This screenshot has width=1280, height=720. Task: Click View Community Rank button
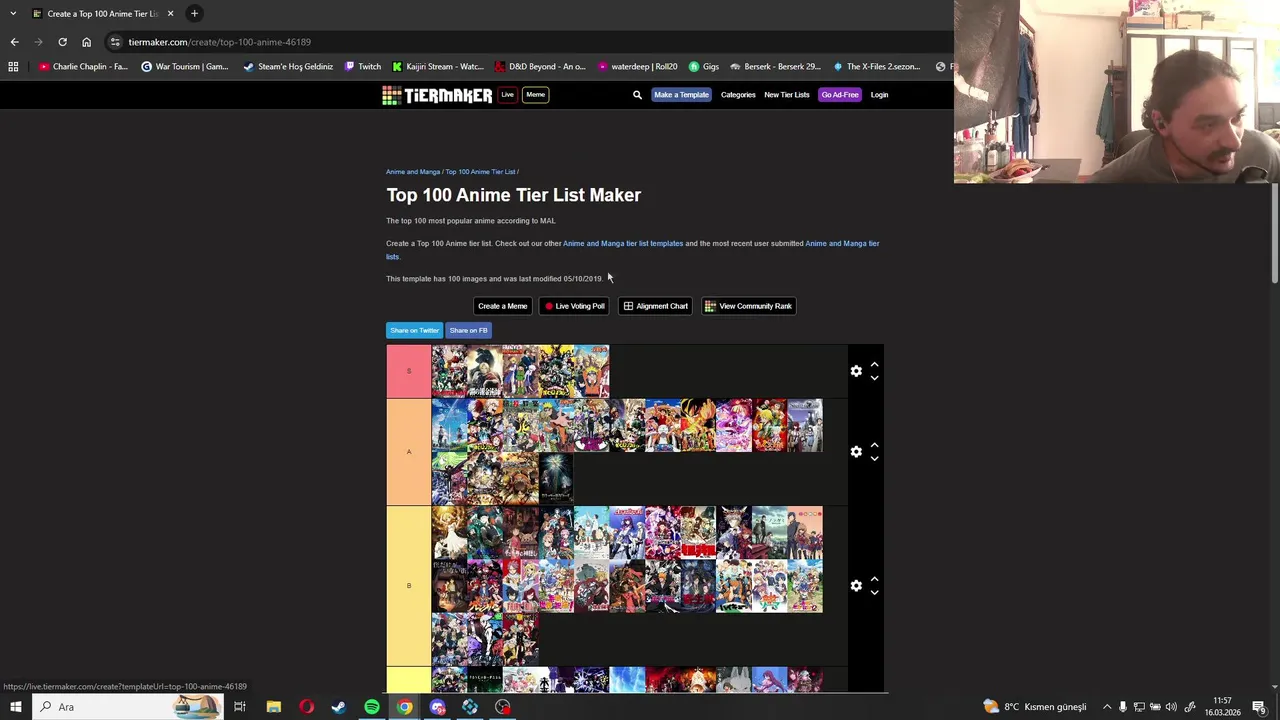pyautogui.click(x=749, y=306)
